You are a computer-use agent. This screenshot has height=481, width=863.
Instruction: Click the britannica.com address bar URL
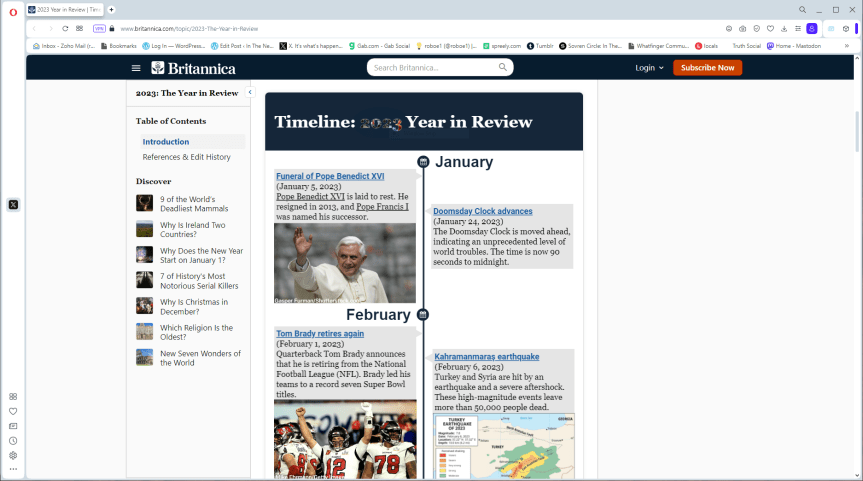pyautogui.click(x=189, y=29)
